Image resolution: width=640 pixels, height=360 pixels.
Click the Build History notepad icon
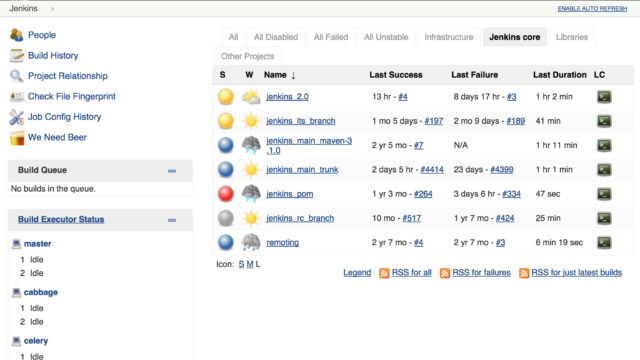17,56
